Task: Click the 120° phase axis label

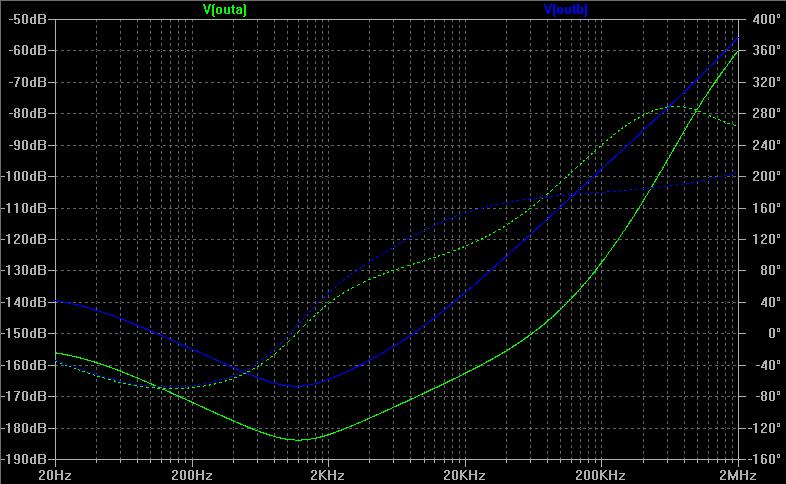Action: (x=766, y=239)
